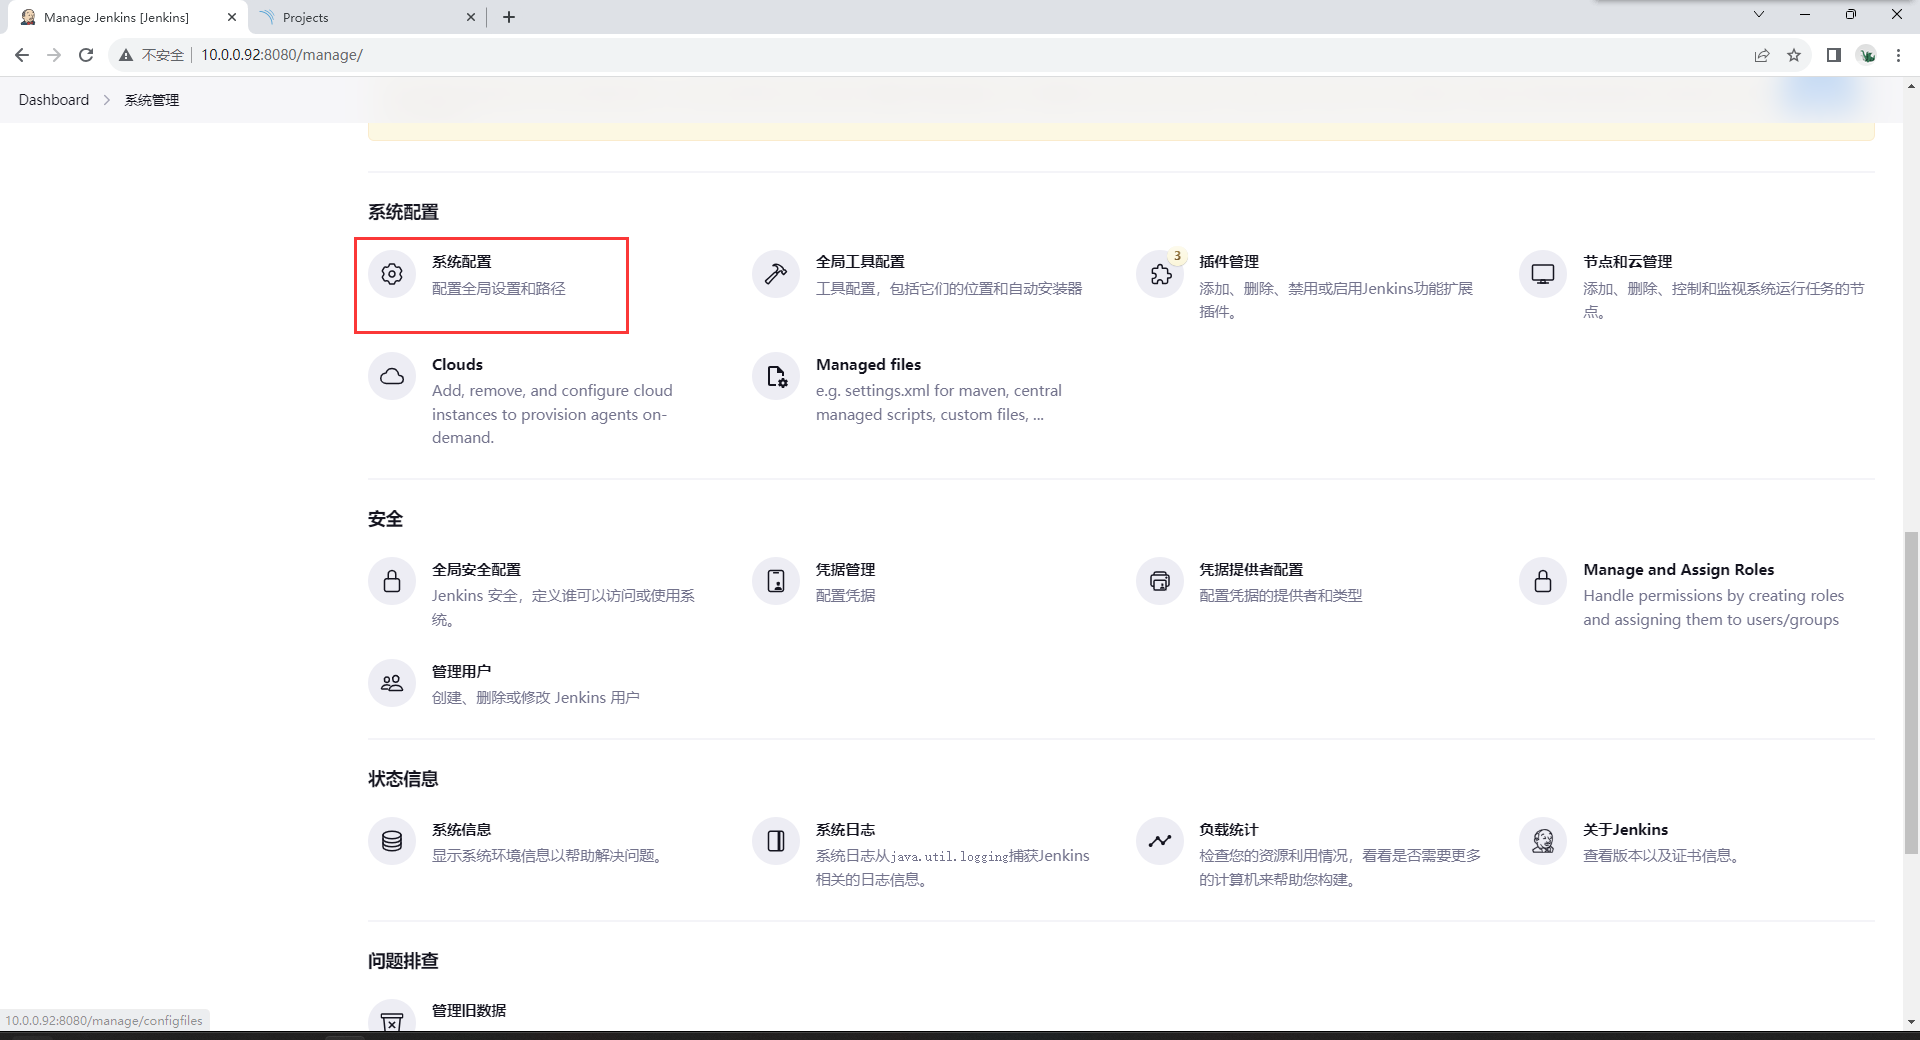Click the 管理旧数据 archive icon

[x=392, y=1018]
